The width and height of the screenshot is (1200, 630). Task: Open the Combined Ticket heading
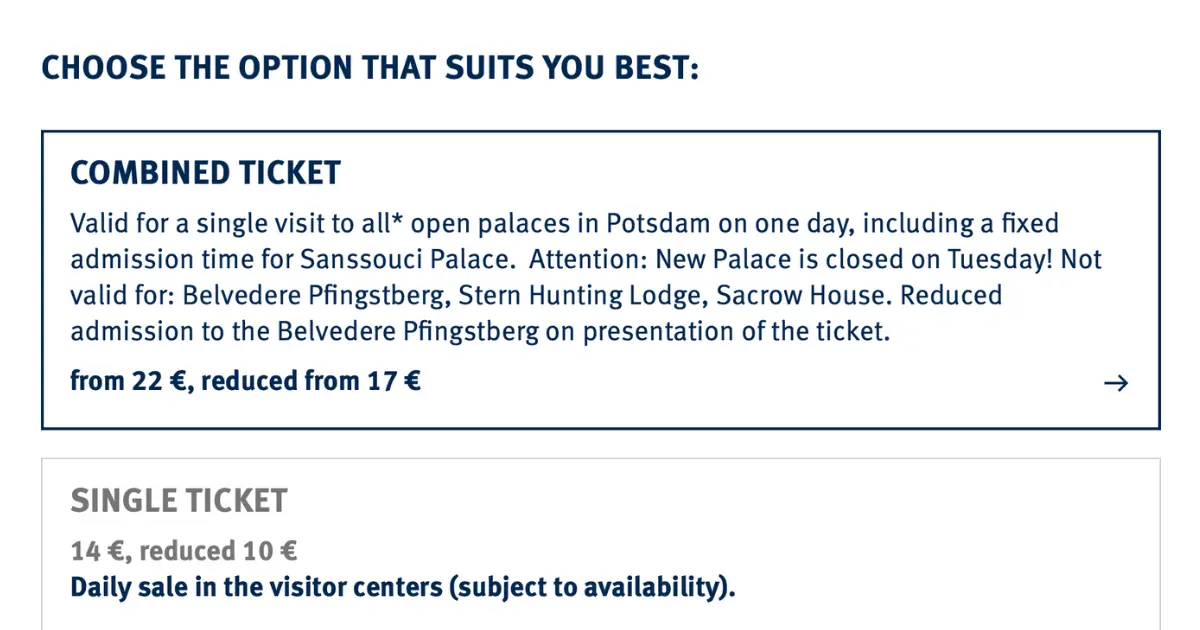205,173
